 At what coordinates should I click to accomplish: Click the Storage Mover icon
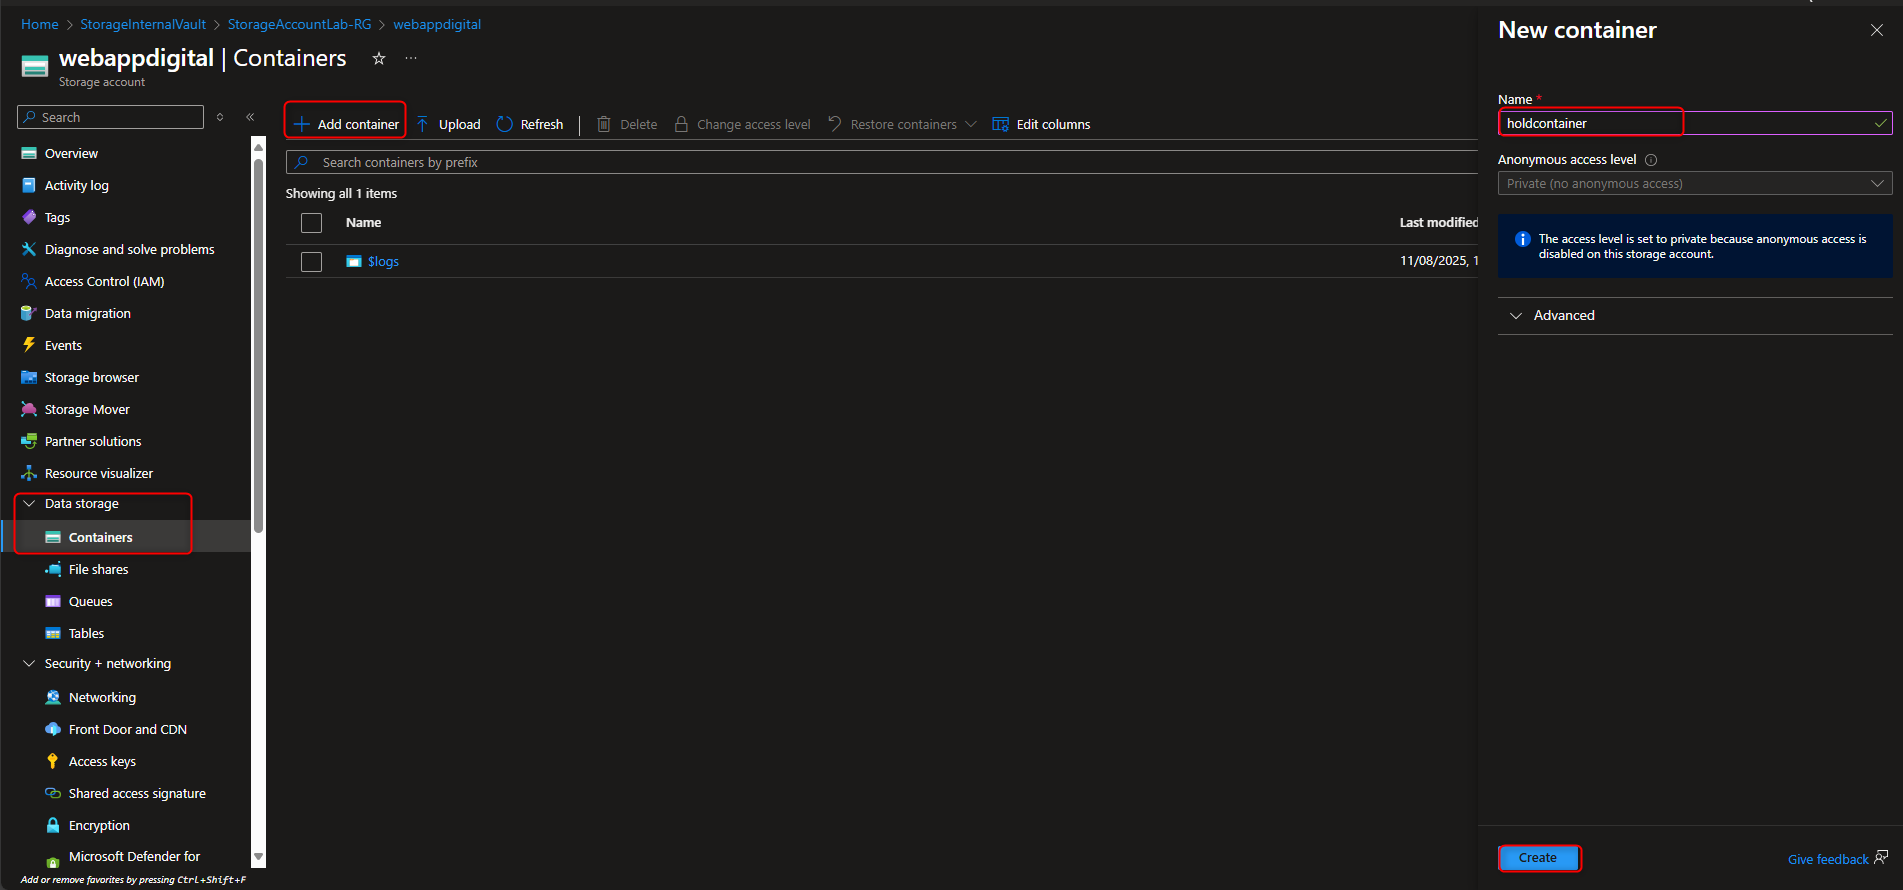(29, 409)
